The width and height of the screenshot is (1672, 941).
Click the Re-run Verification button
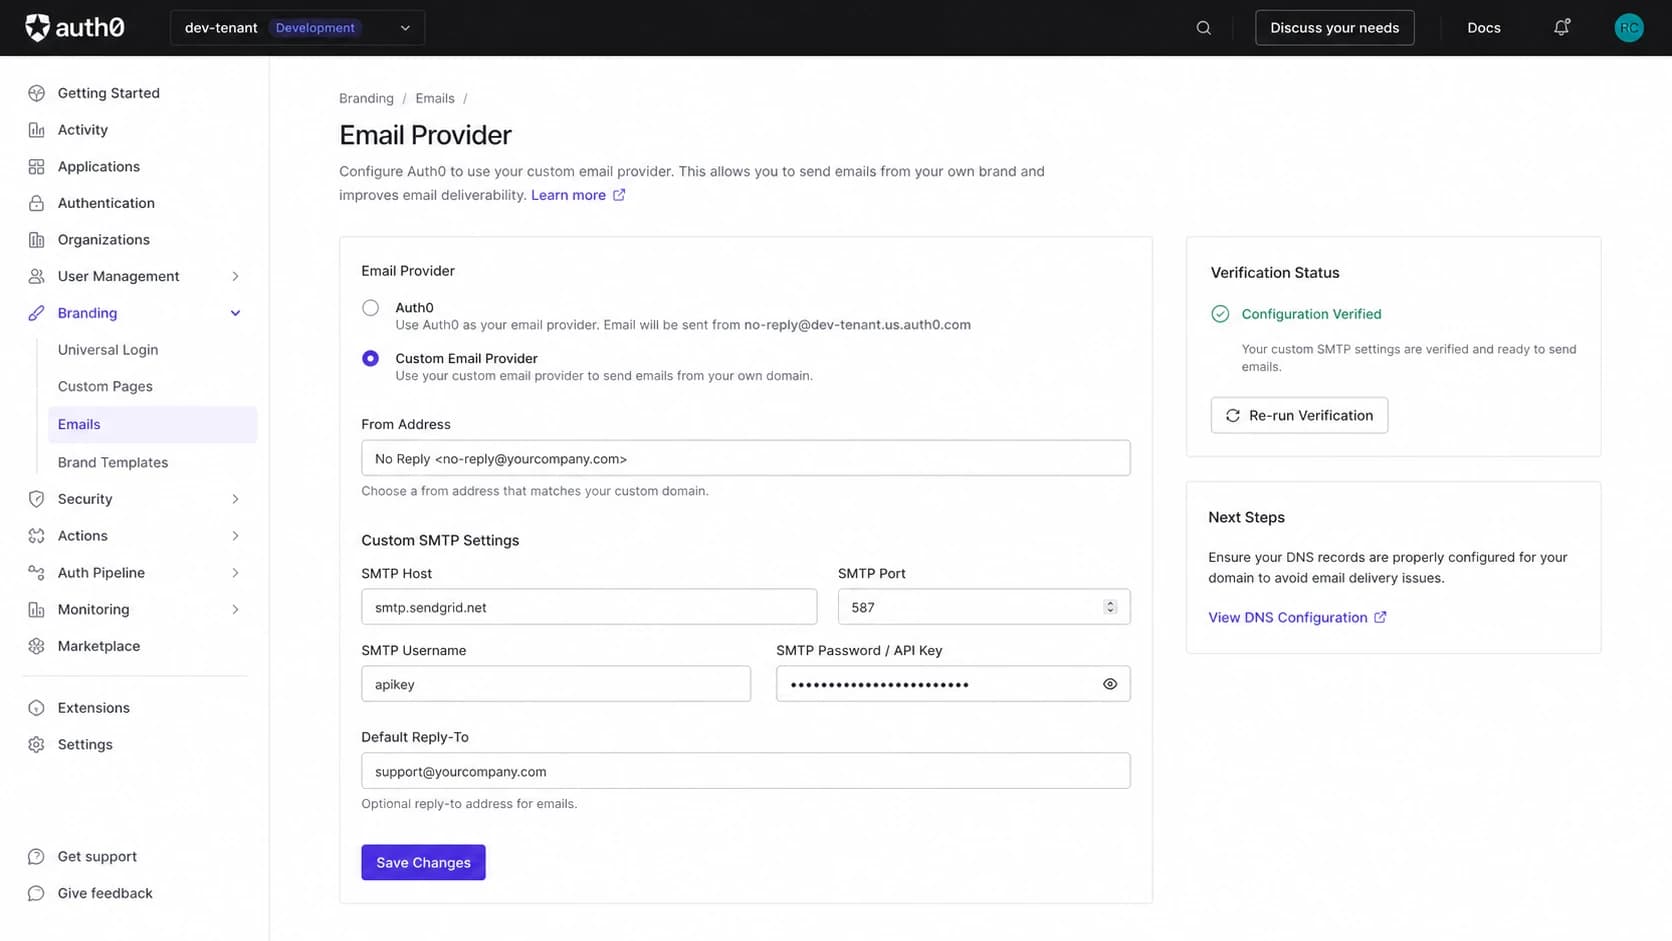point(1299,415)
